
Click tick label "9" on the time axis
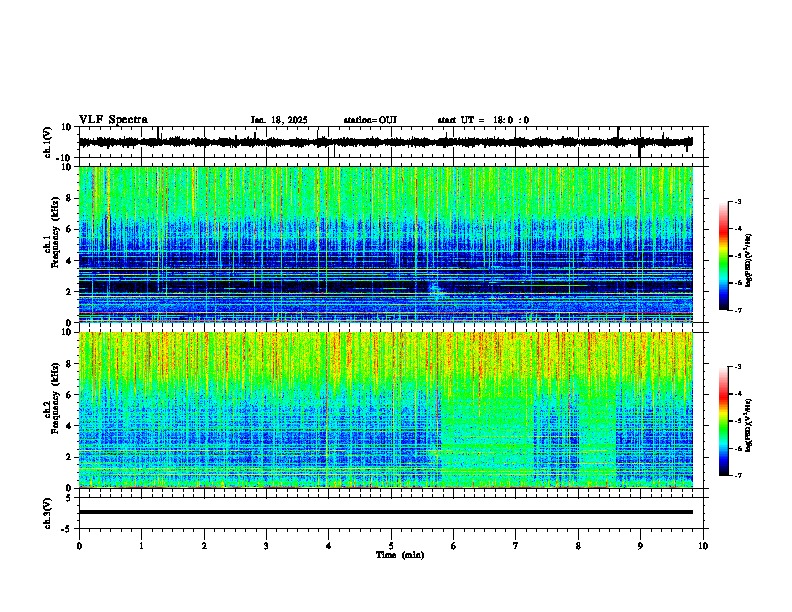640,546
